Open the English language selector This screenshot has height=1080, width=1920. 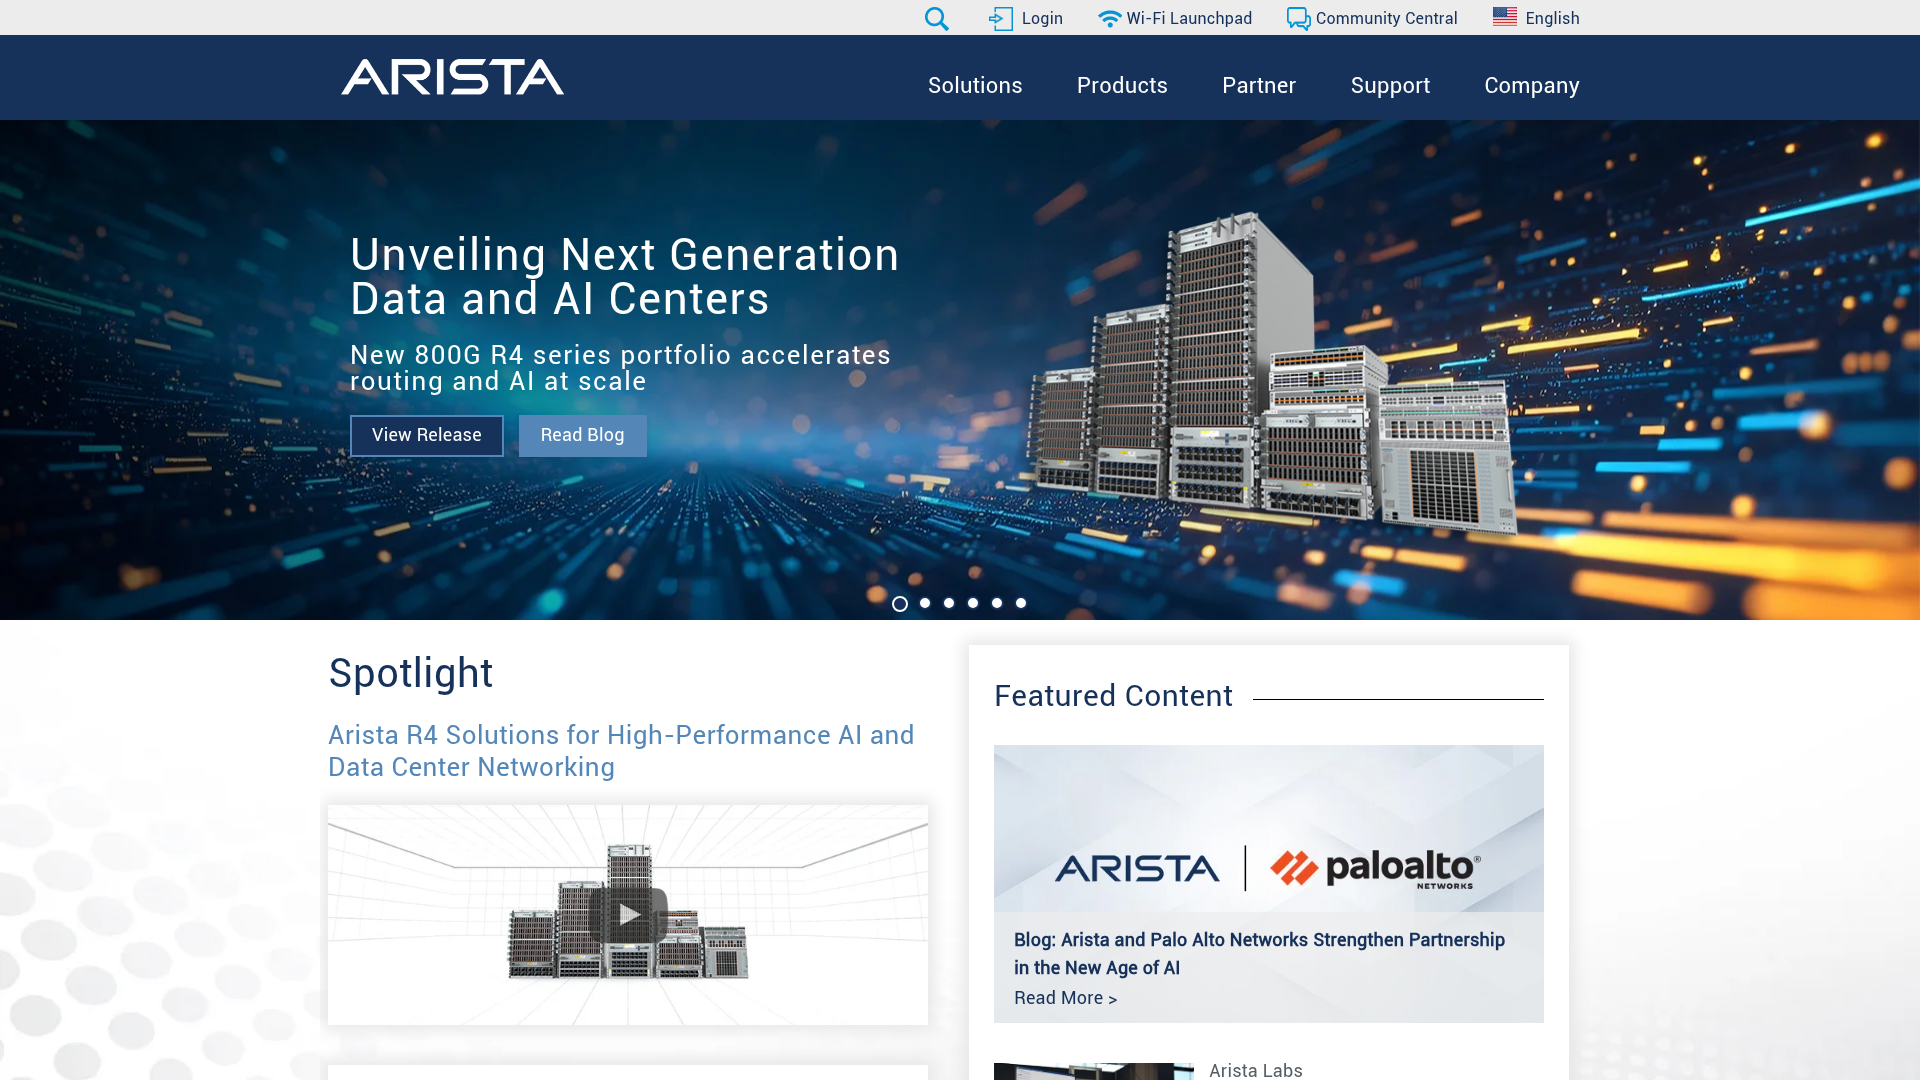point(1552,18)
